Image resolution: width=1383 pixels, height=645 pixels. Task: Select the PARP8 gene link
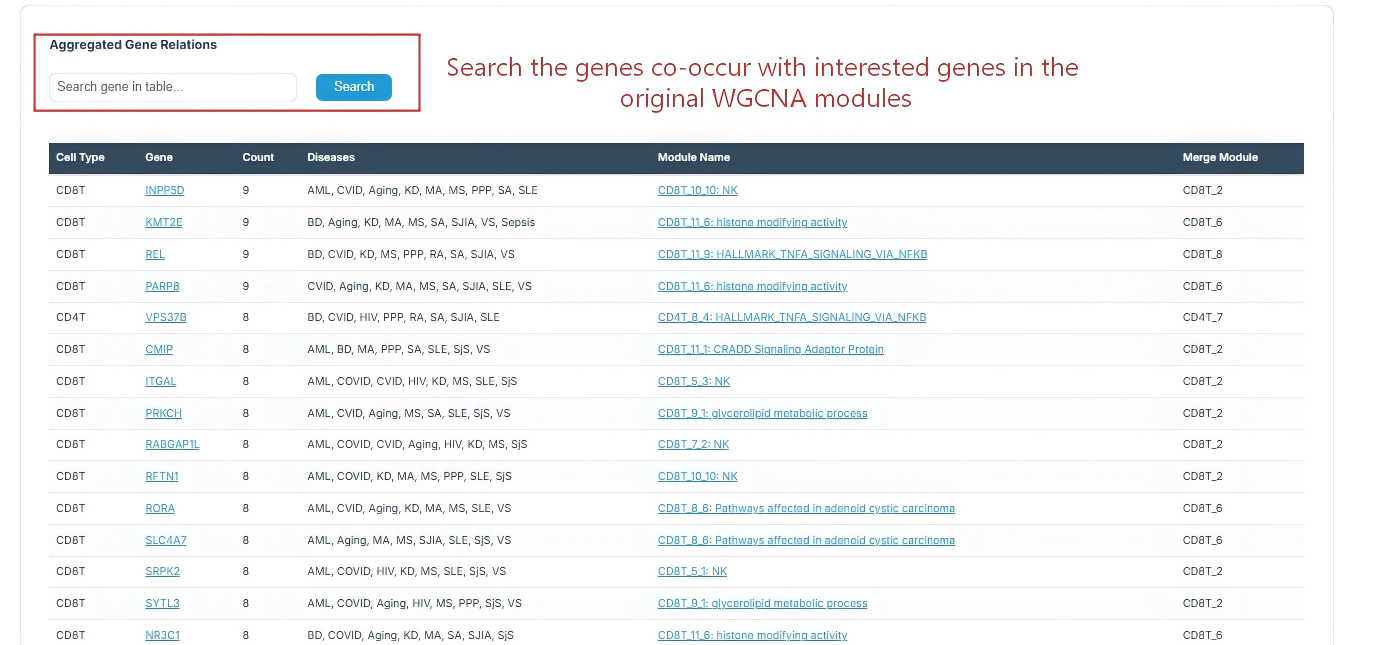point(162,286)
